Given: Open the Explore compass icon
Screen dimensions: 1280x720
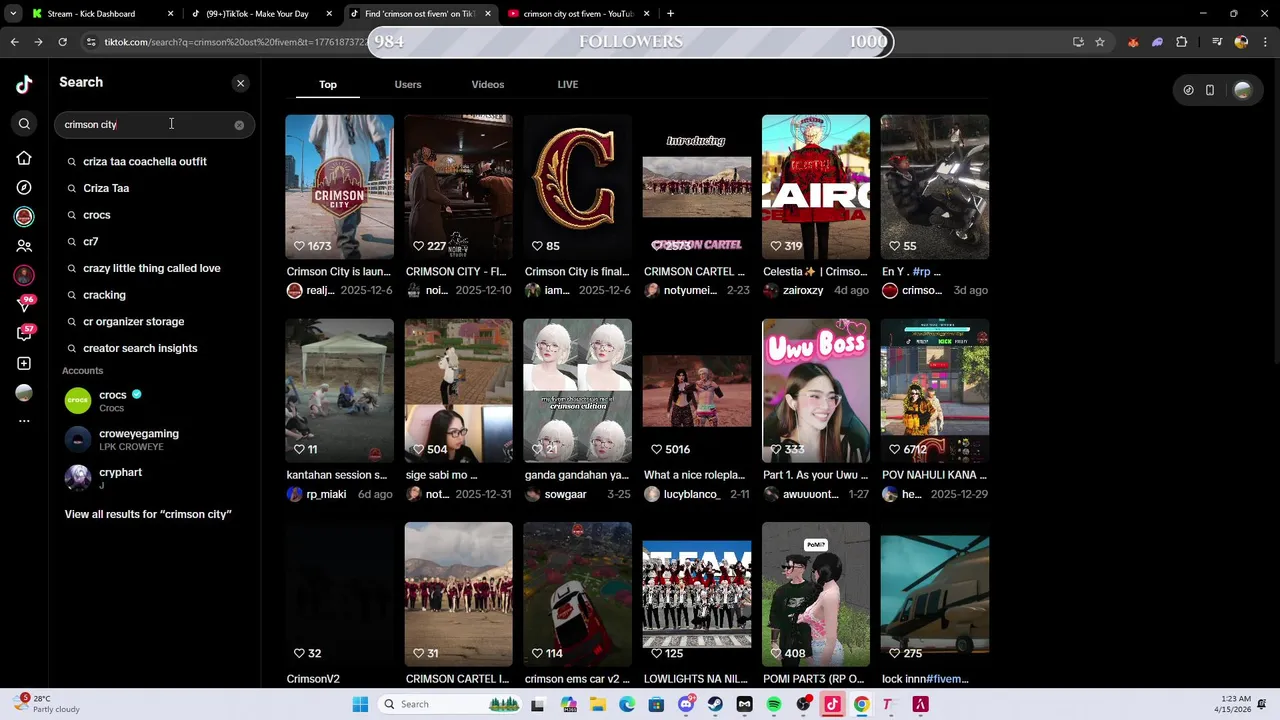Looking at the screenshot, I should (24, 187).
